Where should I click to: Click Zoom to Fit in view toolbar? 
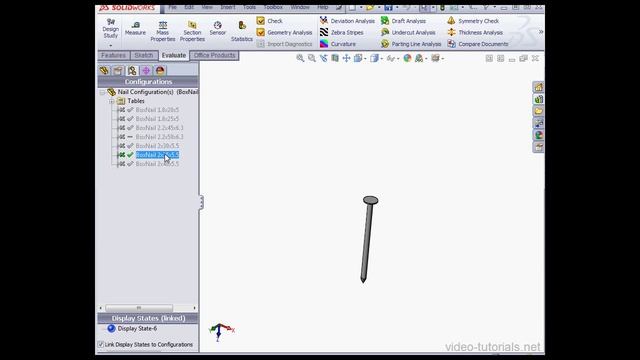300,58
